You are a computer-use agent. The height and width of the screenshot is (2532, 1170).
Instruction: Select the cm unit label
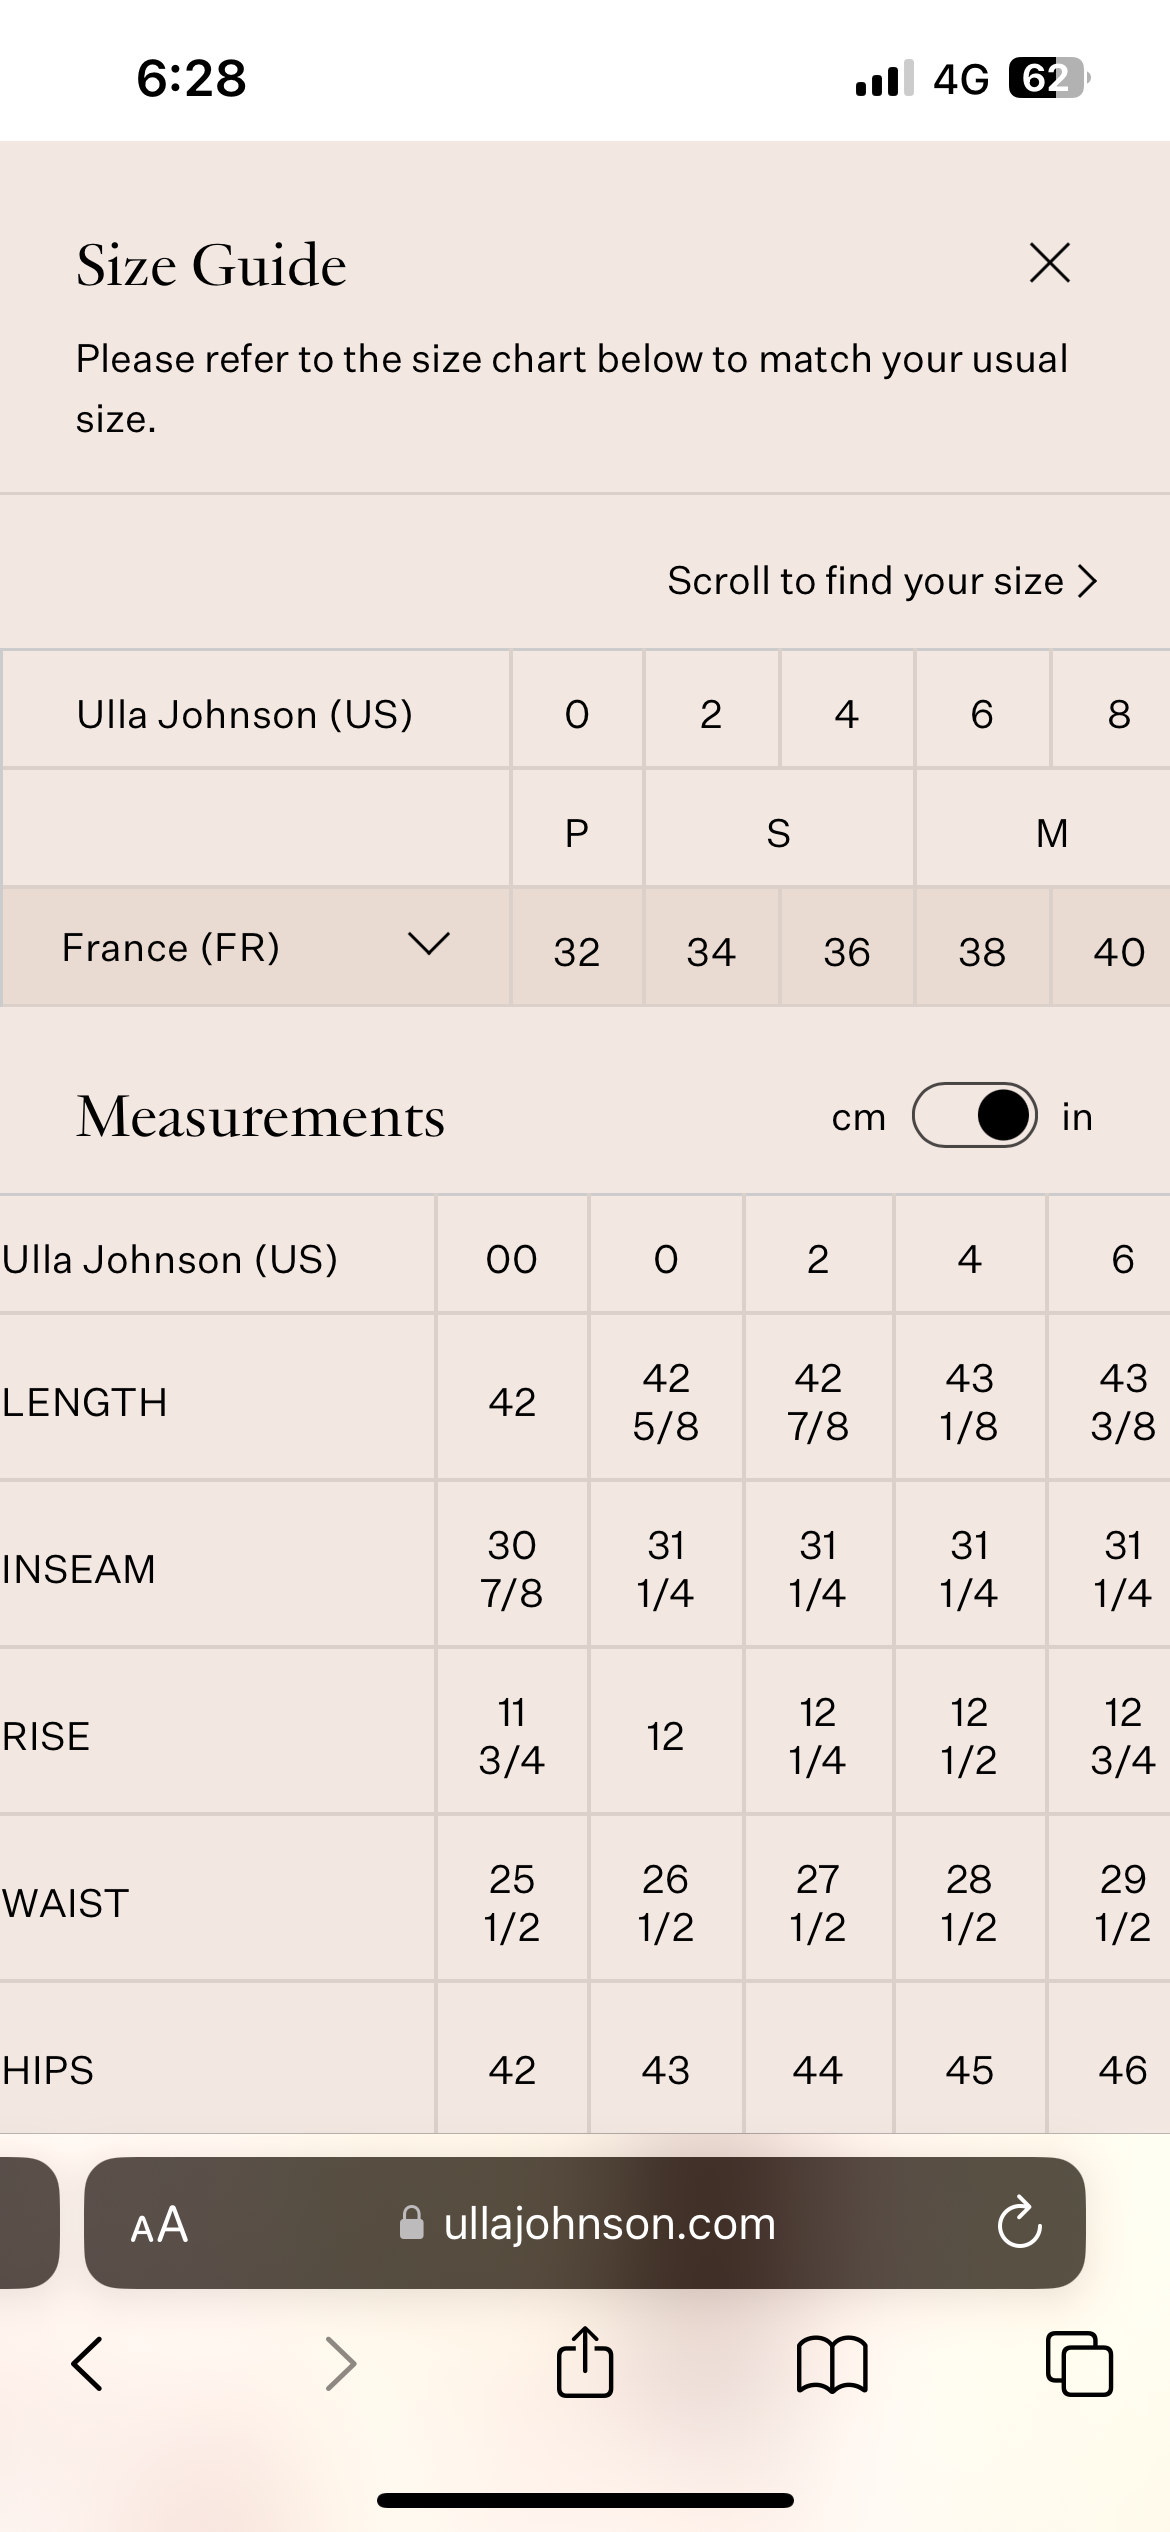click(859, 1117)
